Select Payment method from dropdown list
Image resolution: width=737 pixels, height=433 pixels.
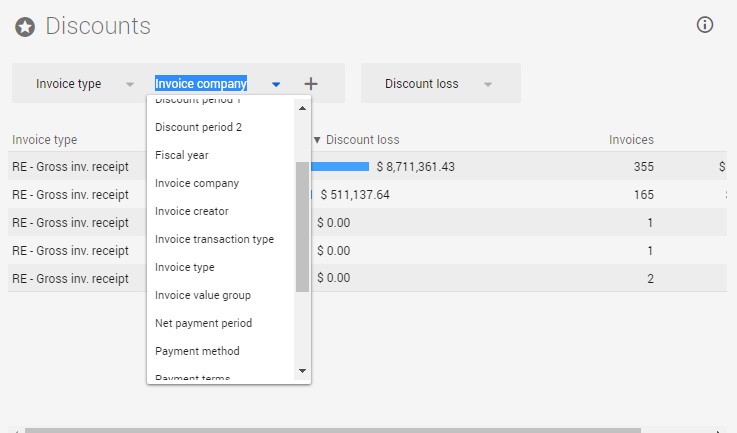(197, 351)
